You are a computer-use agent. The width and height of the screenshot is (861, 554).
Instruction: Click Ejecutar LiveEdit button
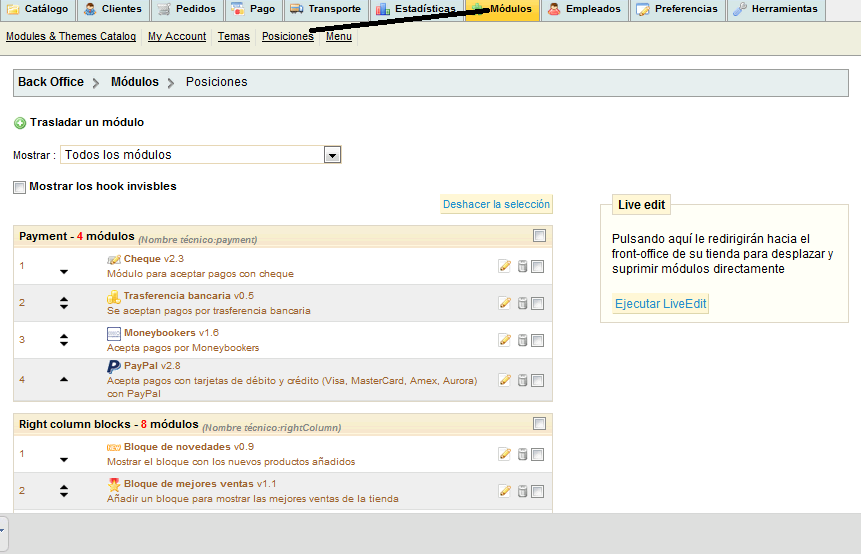click(661, 304)
